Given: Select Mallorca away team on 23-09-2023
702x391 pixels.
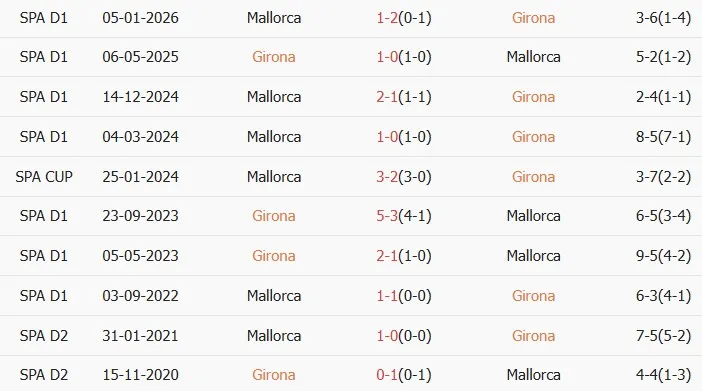Looking at the screenshot, I should (x=533, y=216).
